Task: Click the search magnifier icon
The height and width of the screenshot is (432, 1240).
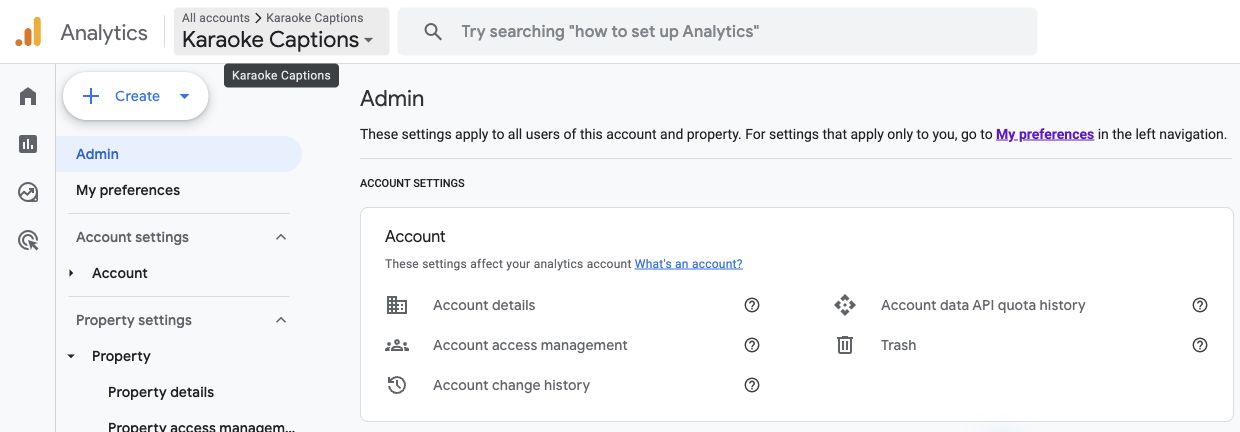Action: [433, 32]
